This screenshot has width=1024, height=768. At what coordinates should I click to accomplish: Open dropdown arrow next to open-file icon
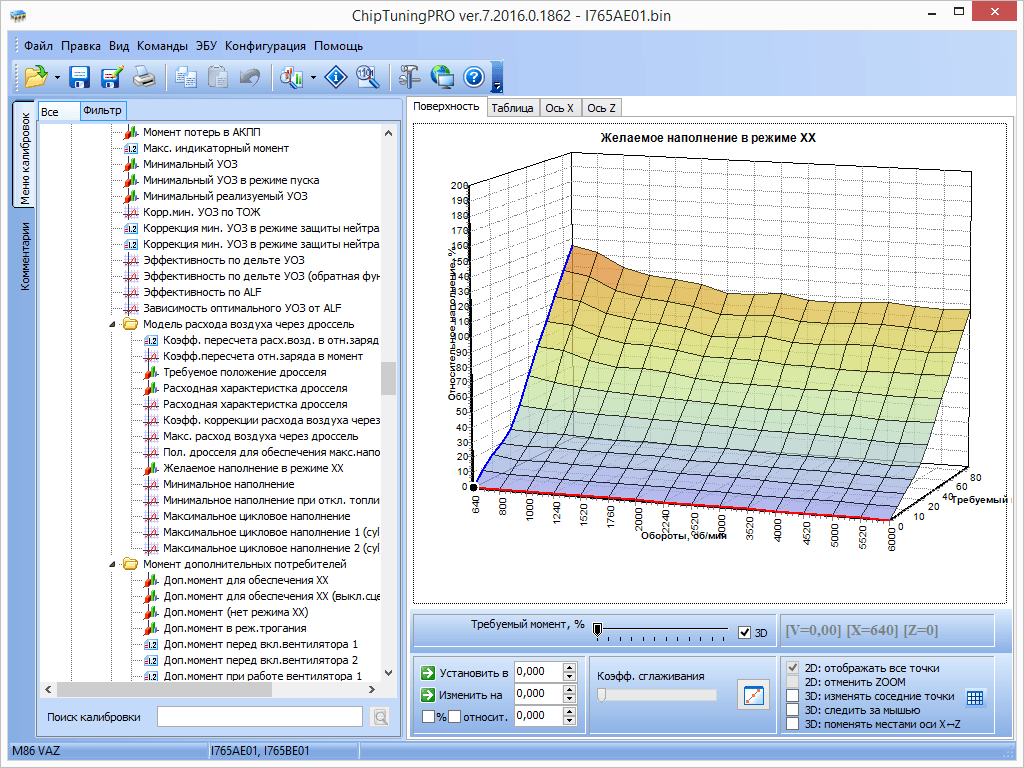pos(57,77)
